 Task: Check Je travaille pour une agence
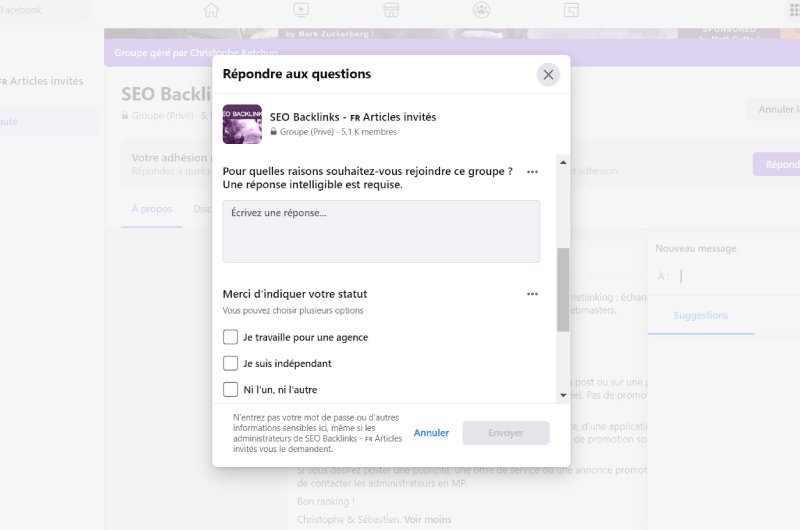click(231, 337)
